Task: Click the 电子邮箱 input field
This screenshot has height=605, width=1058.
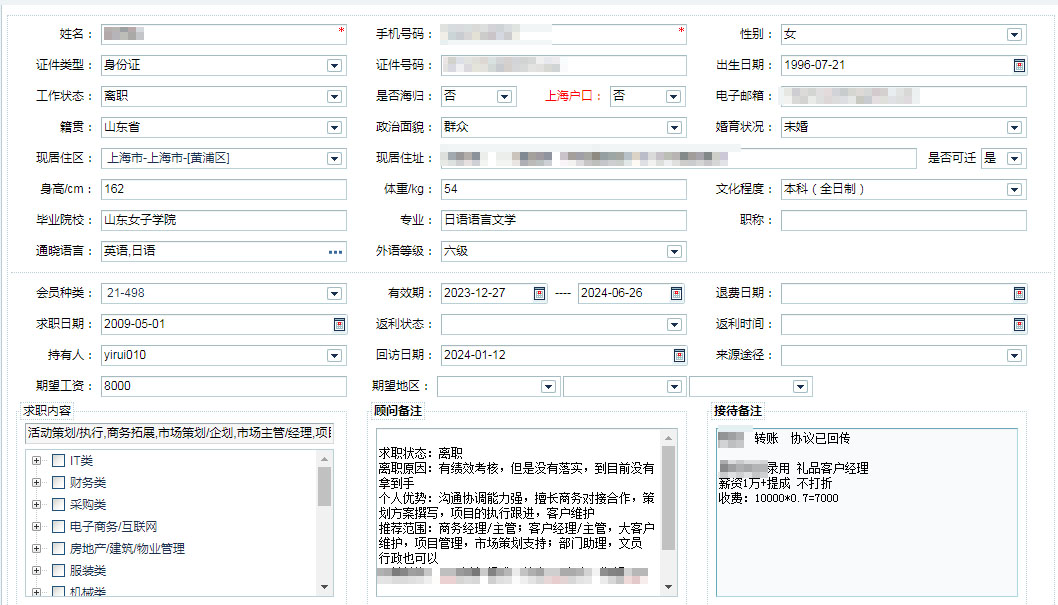Action: (x=904, y=96)
